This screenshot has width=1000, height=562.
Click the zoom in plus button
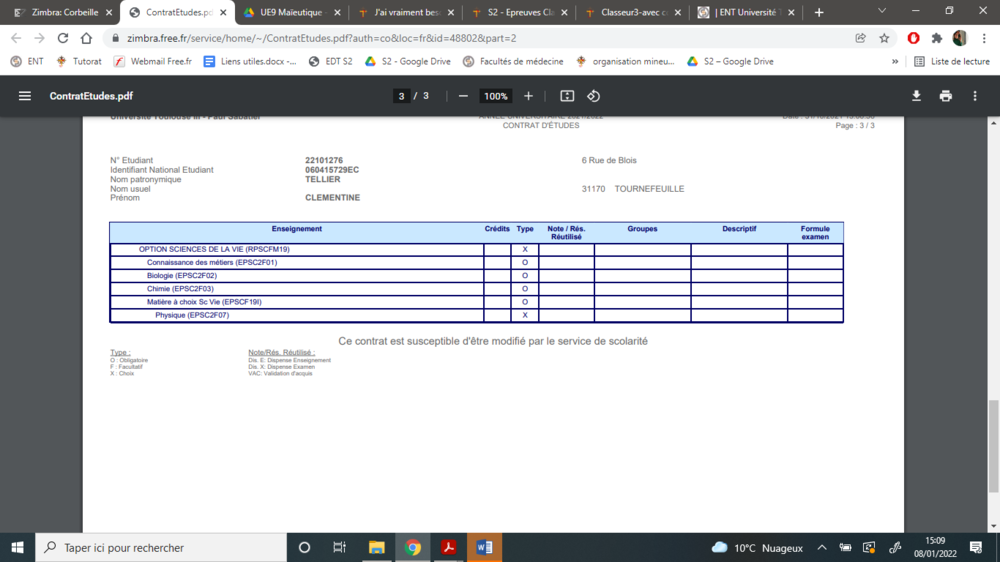click(528, 96)
